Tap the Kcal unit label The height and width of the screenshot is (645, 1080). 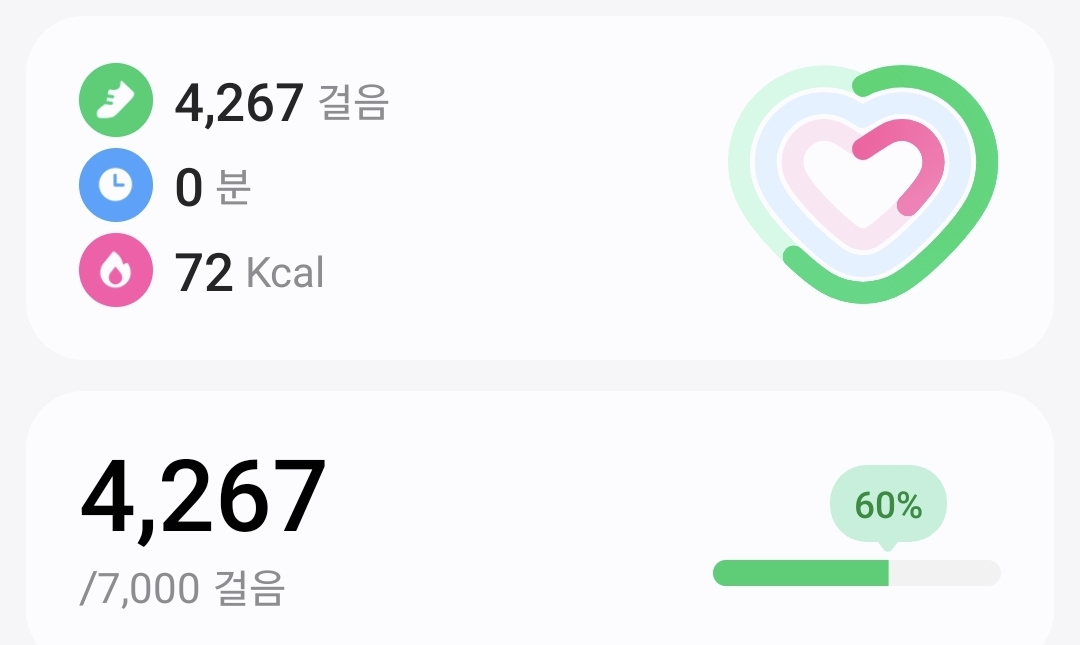pyautogui.click(x=285, y=272)
